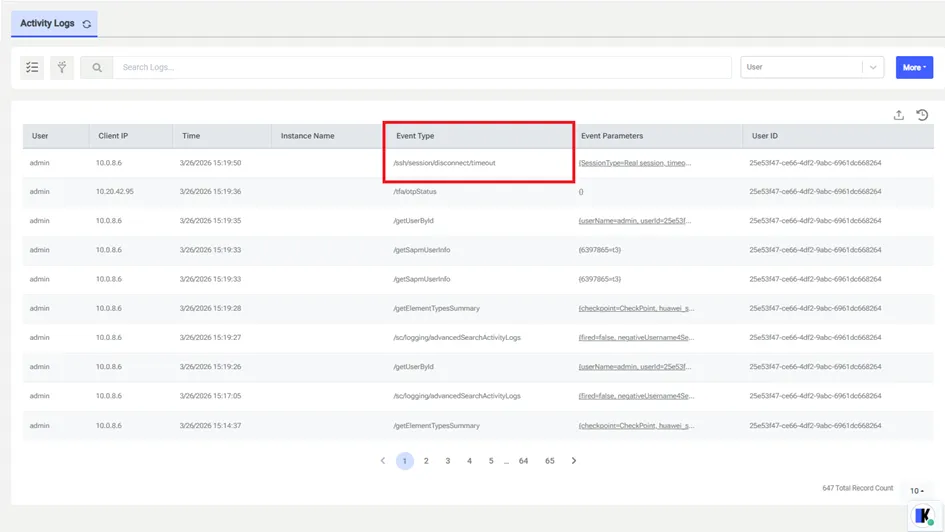Click the empty {} parameters in the otpStatus row

pos(581,192)
